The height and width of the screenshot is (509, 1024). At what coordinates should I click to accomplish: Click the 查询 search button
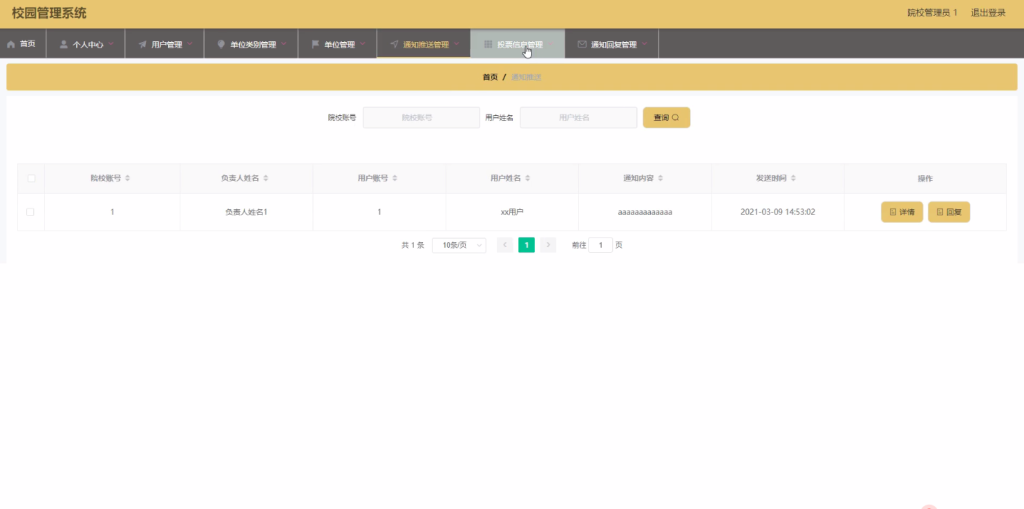[666, 118]
